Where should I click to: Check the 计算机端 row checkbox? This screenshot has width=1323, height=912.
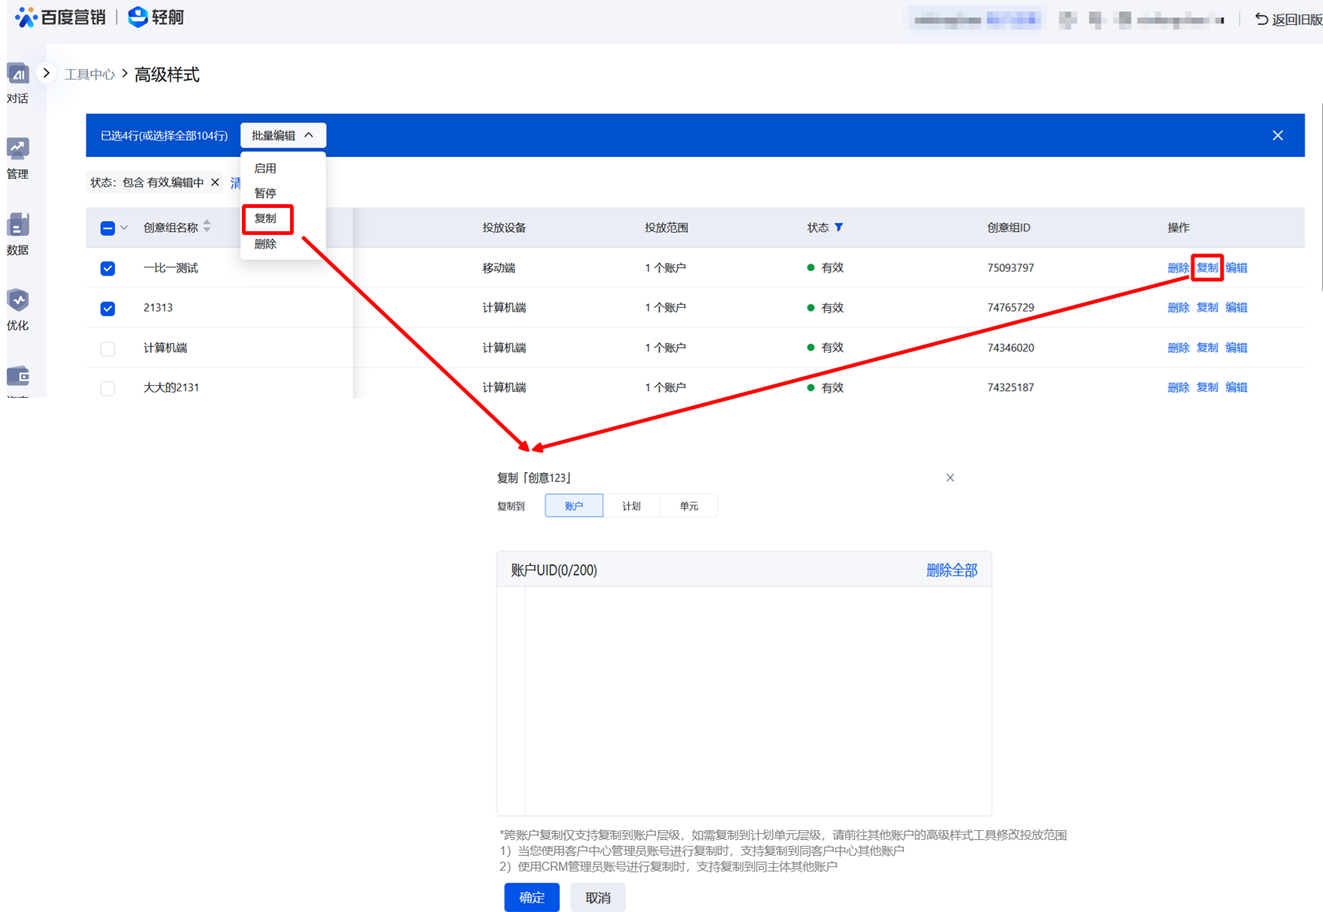108,348
